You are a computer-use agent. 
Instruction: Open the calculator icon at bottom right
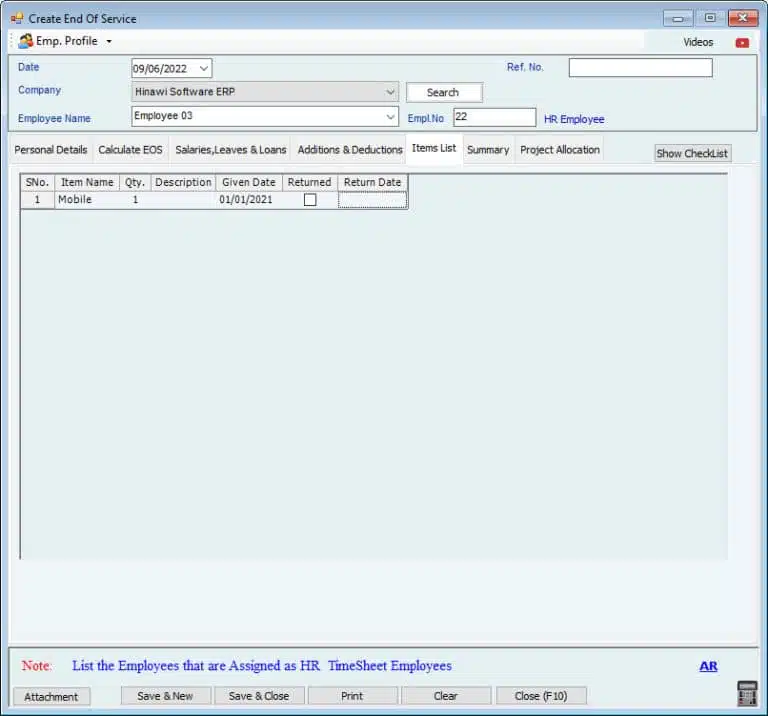pyautogui.click(x=746, y=692)
